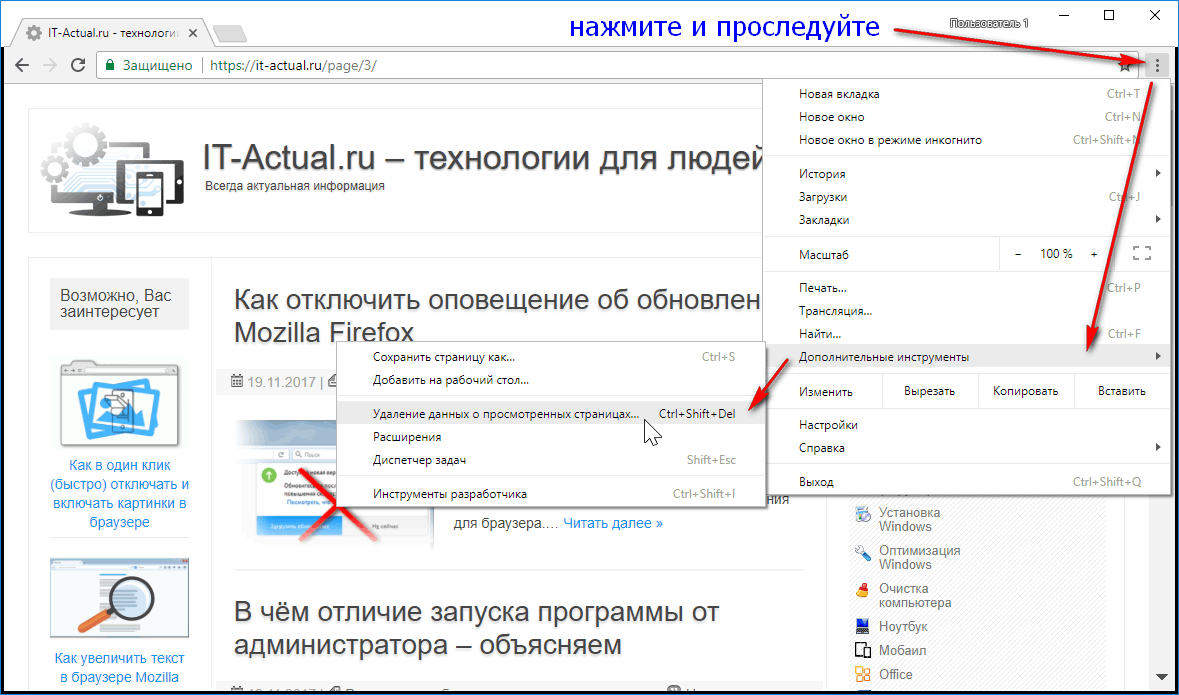This screenshot has height=695, width=1179.
Task: Select Удаление данных о просмотренных страницах...
Action: [551, 414]
